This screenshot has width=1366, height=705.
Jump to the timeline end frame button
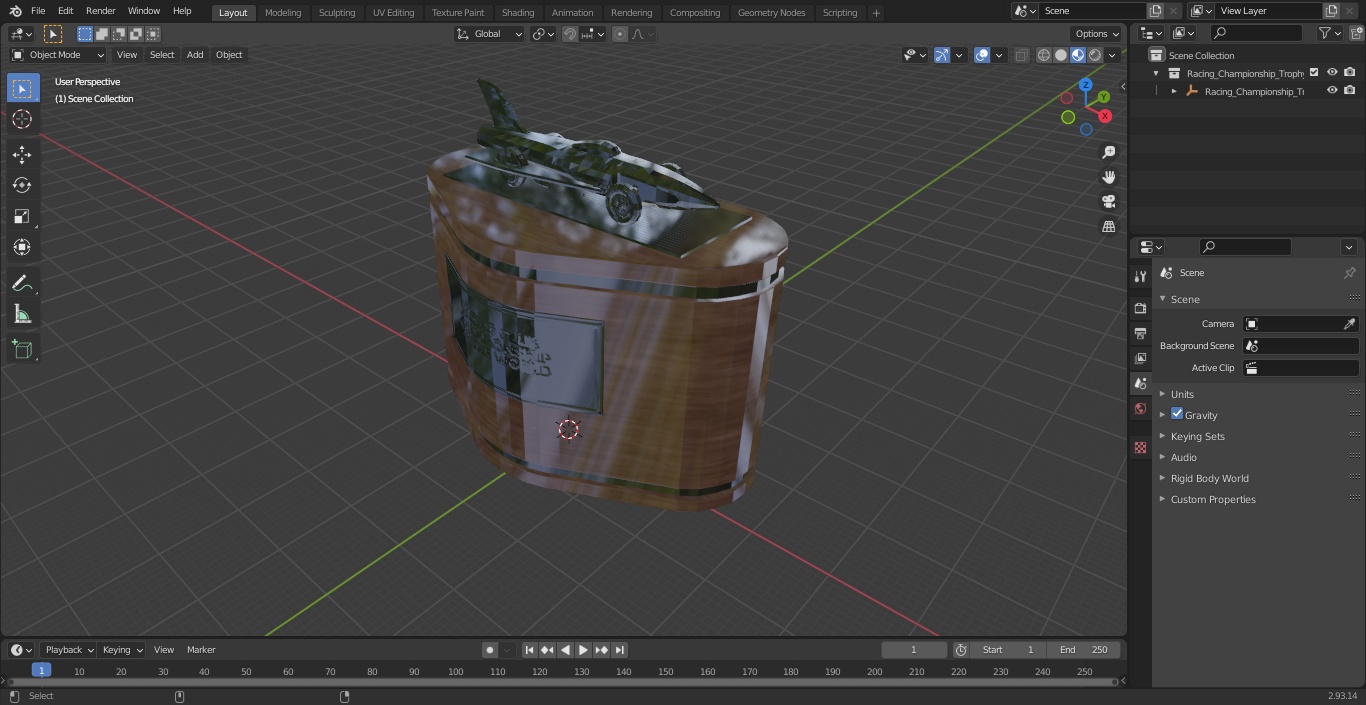(619, 650)
